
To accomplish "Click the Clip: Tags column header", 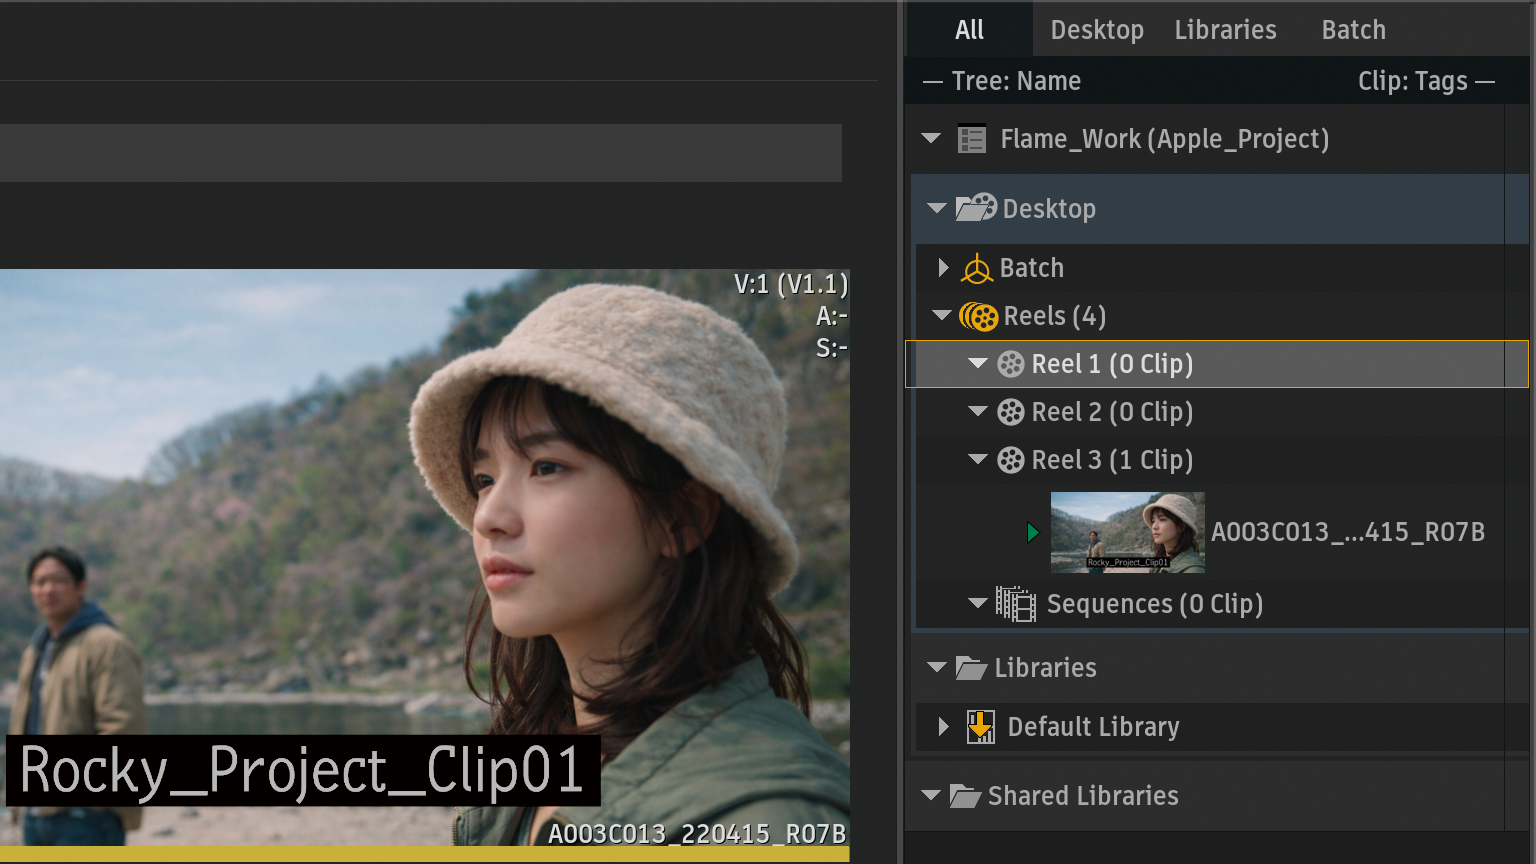I will coord(1412,81).
